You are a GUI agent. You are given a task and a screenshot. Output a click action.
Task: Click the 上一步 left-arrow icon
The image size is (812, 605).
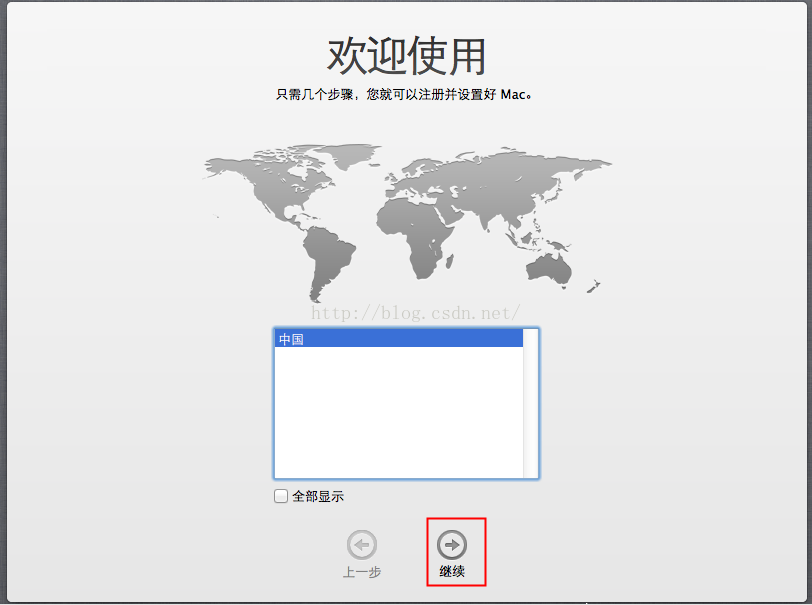pyautogui.click(x=361, y=544)
